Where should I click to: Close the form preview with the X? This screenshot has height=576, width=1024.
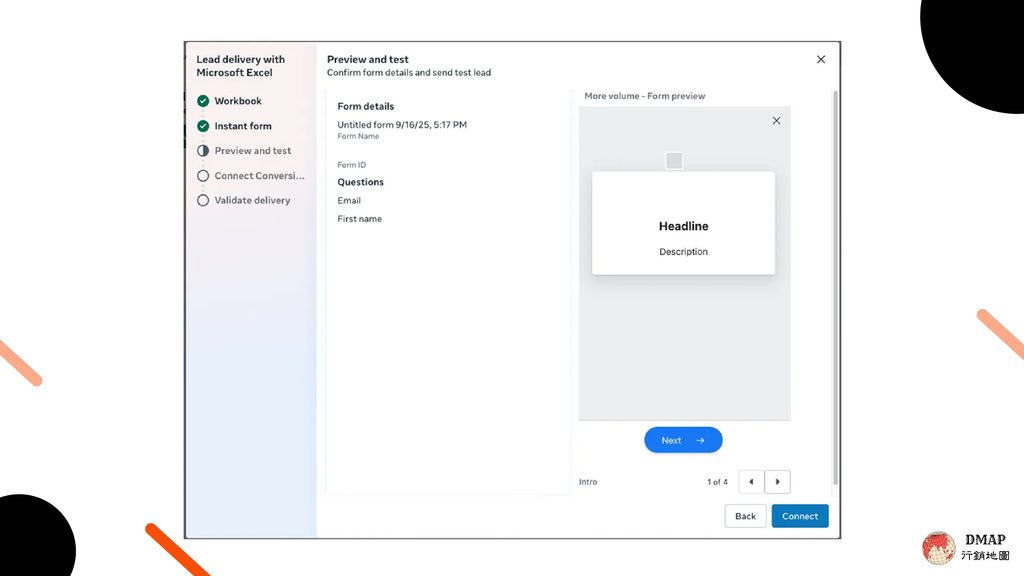click(776, 121)
